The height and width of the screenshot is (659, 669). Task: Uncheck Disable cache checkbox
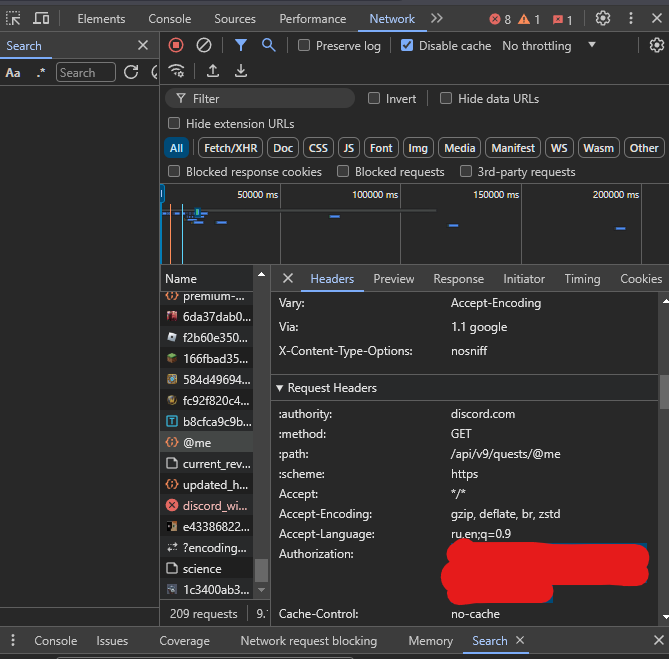(407, 45)
